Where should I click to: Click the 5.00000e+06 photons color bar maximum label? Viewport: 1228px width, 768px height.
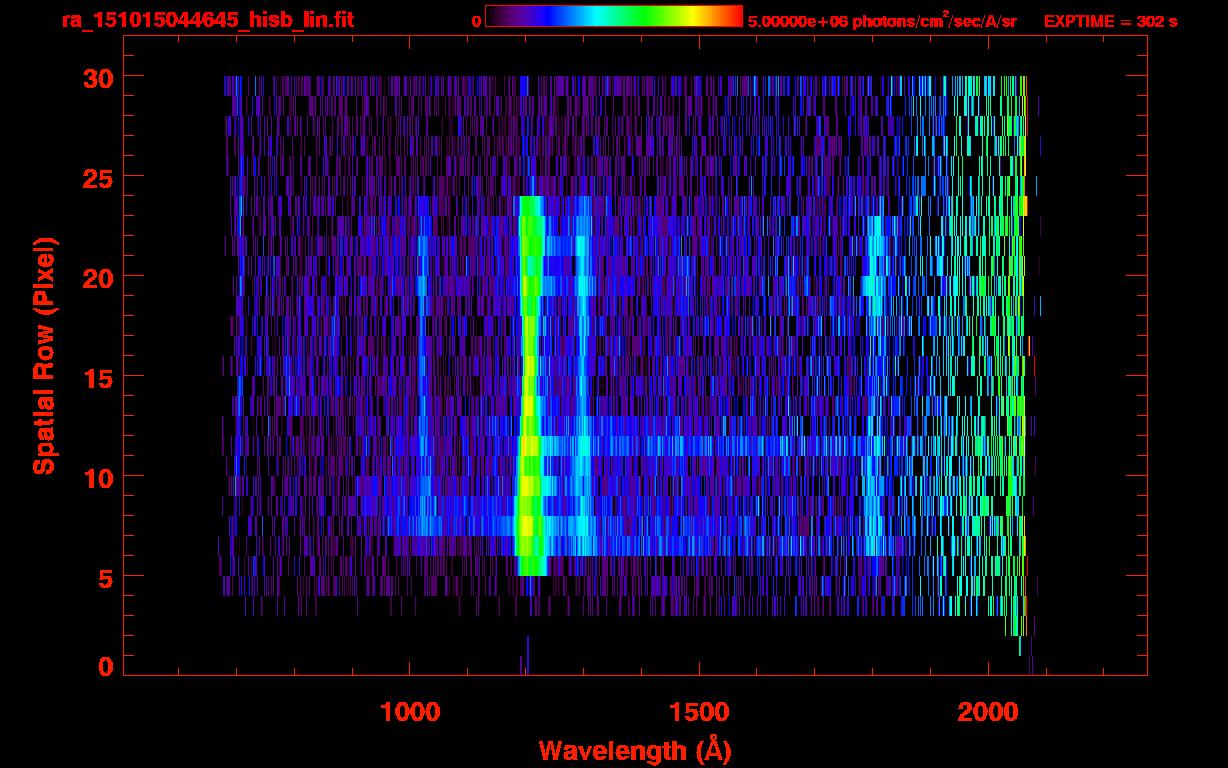[882, 21]
